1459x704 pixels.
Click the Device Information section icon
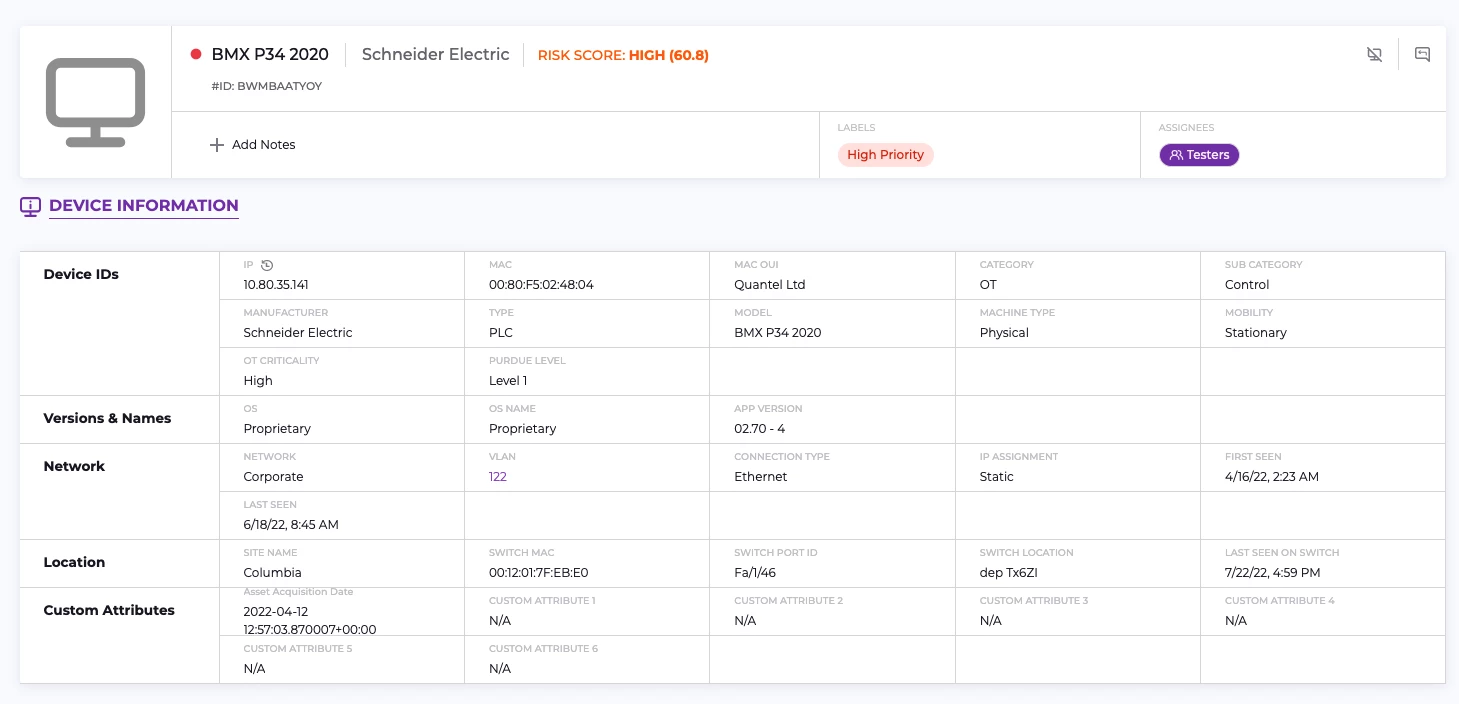point(31,206)
